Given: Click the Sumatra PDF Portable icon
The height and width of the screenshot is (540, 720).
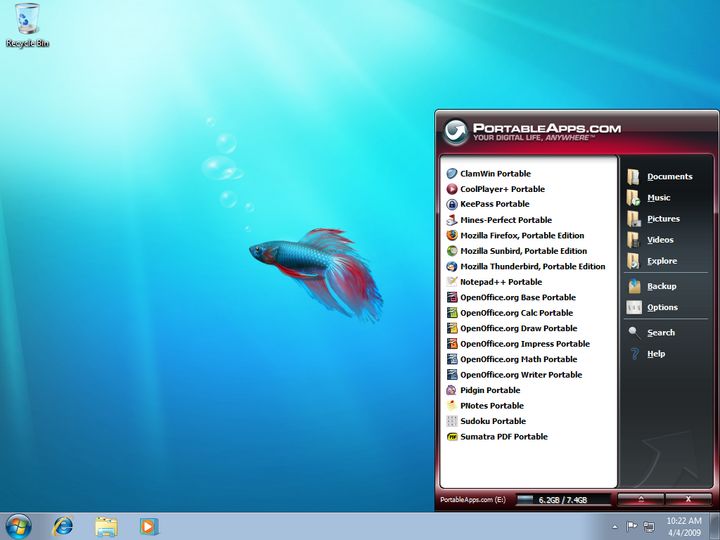Looking at the screenshot, I should coord(452,437).
